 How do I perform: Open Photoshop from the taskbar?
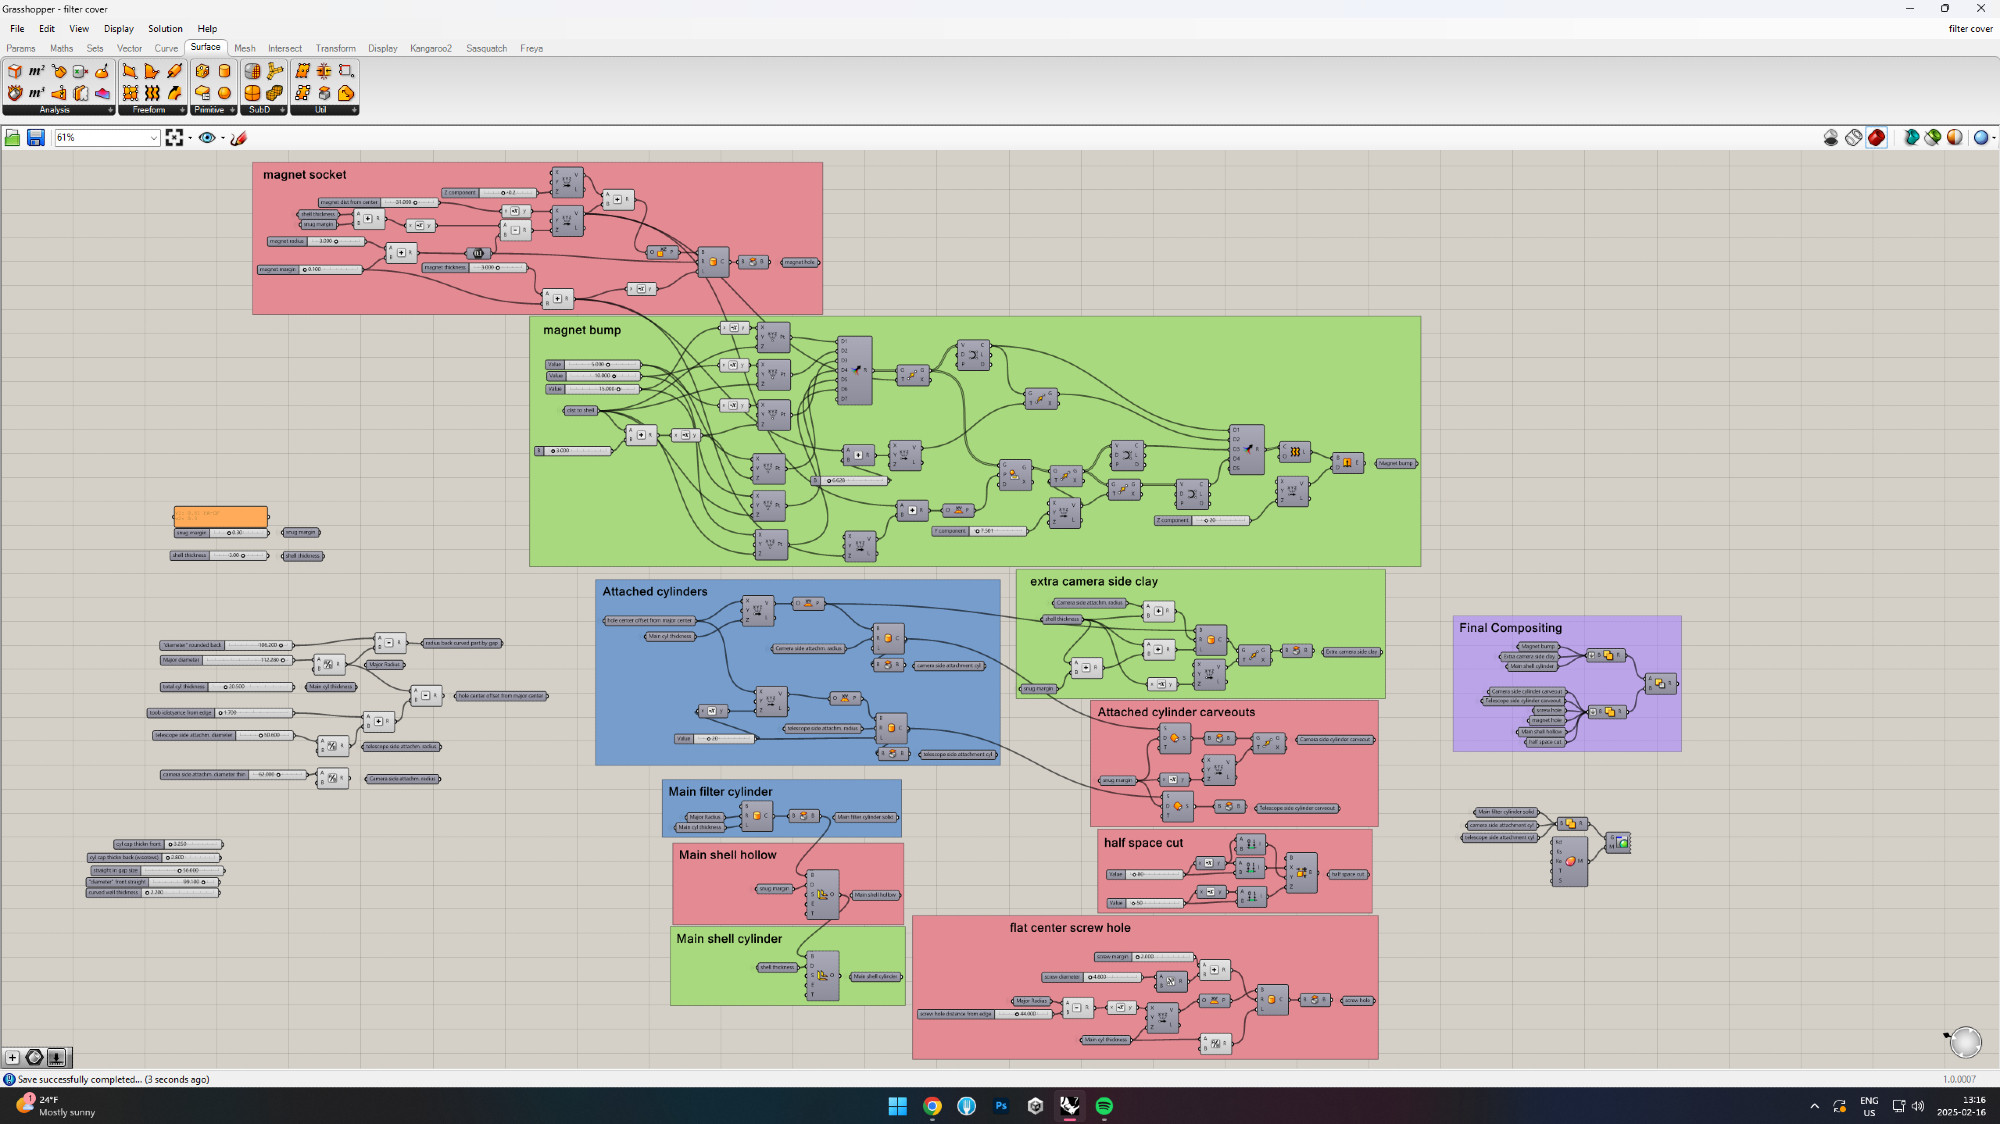tap(1001, 1106)
